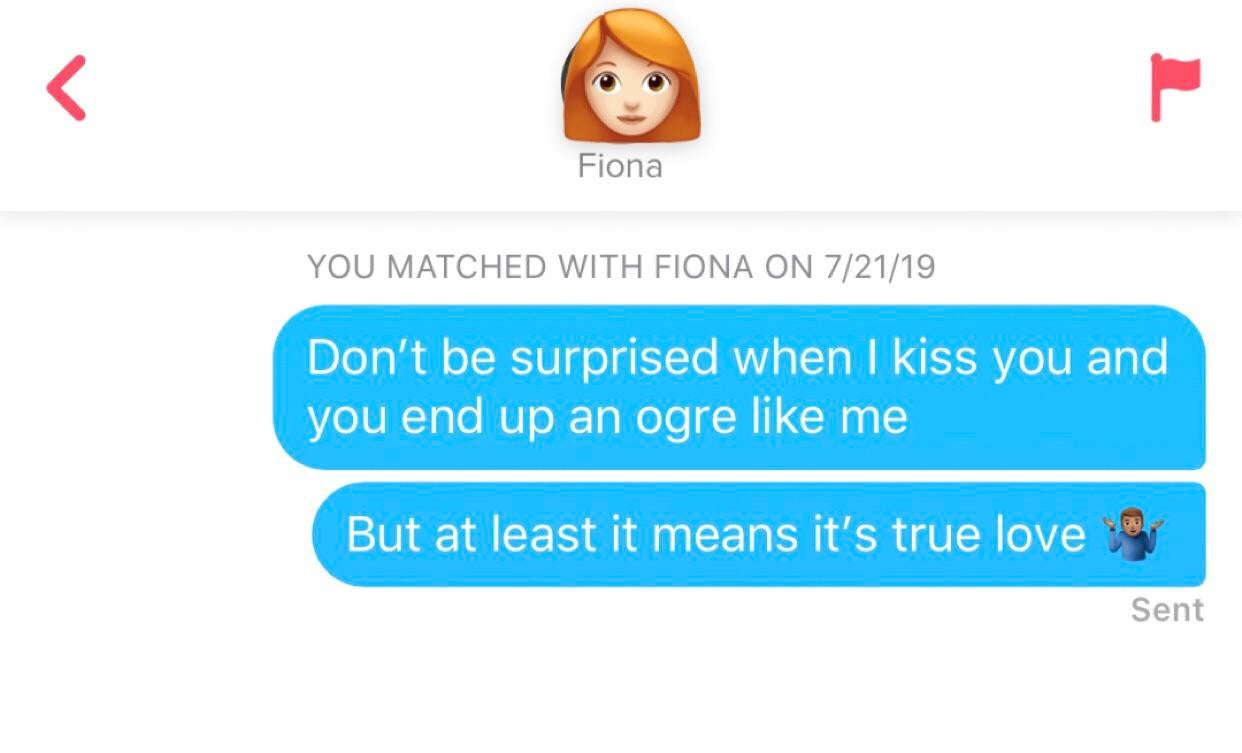Open Fiona's avatar profile picture

coord(630,78)
